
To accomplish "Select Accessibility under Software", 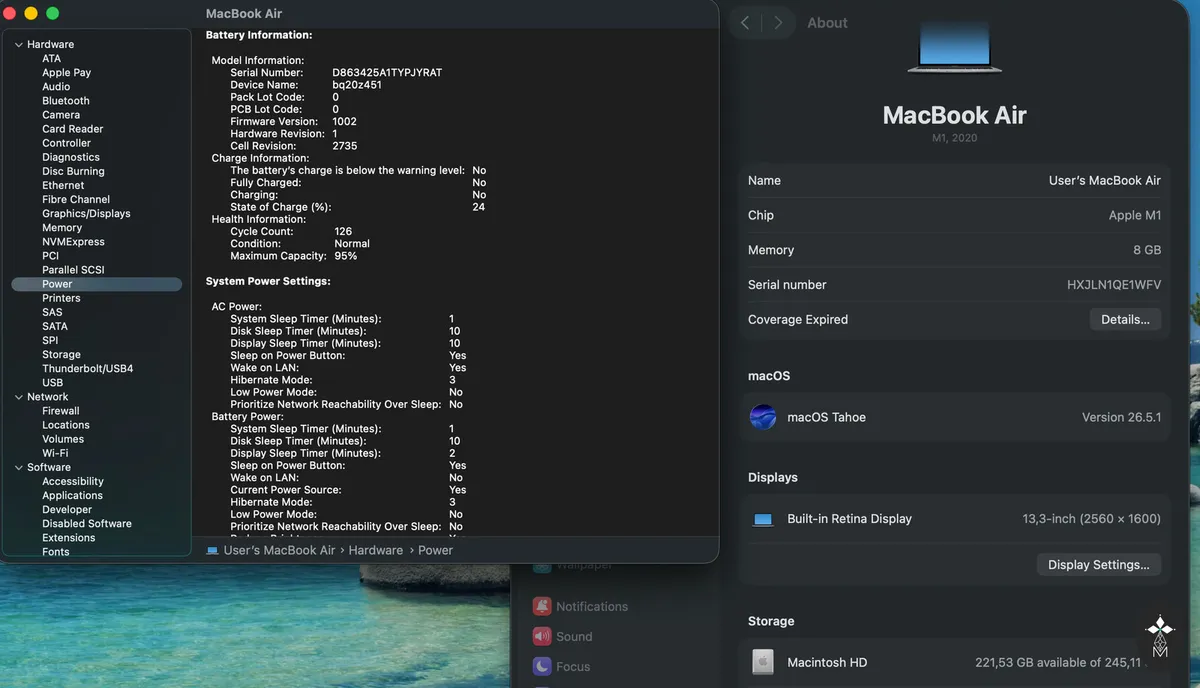I will (x=73, y=481).
